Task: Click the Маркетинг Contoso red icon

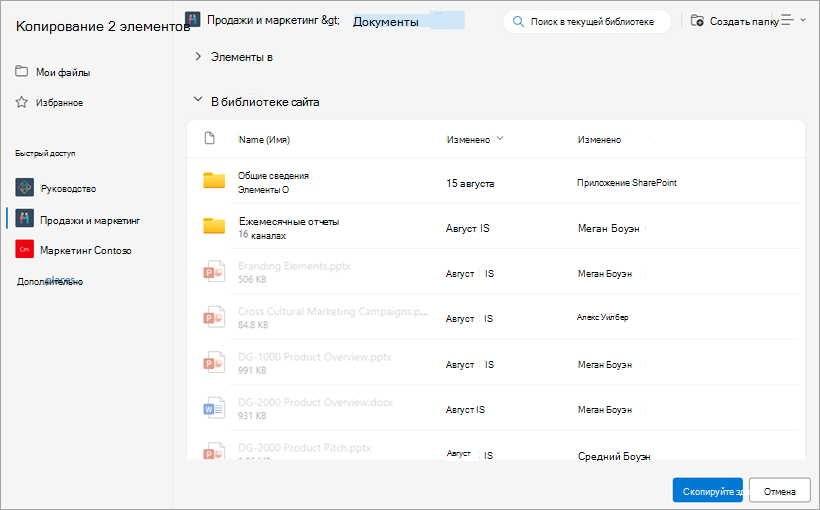Action: point(25,250)
